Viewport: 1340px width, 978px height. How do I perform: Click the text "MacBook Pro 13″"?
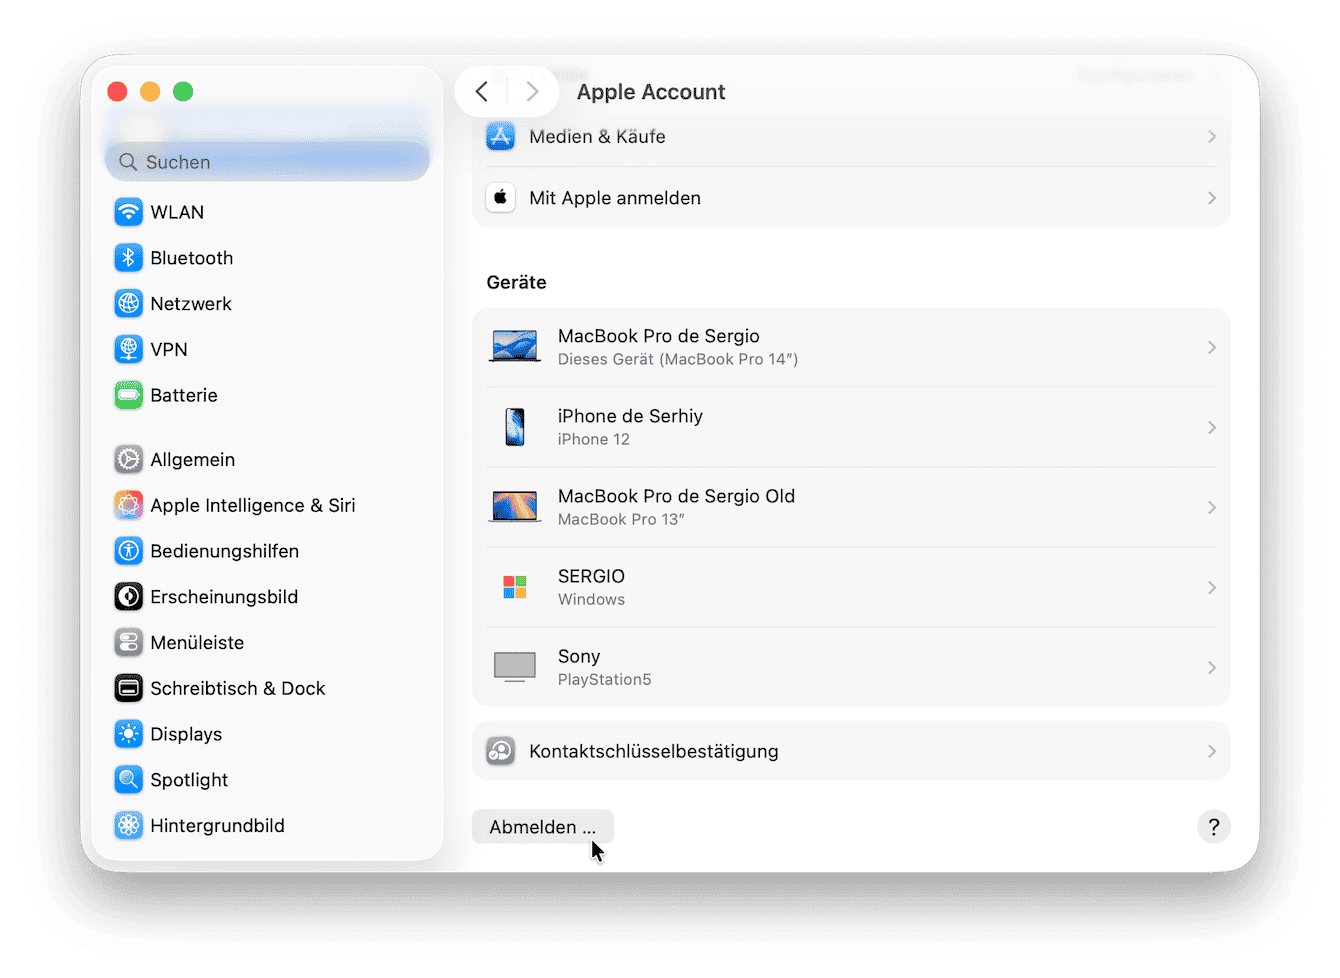pyautogui.click(x=621, y=519)
